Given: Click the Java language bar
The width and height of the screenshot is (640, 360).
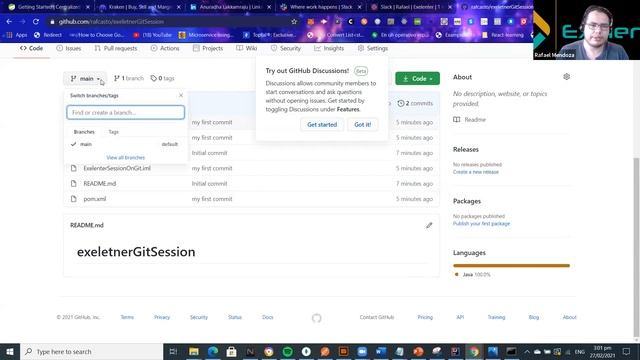Looking at the screenshot, I should click(x=511, y=266).
